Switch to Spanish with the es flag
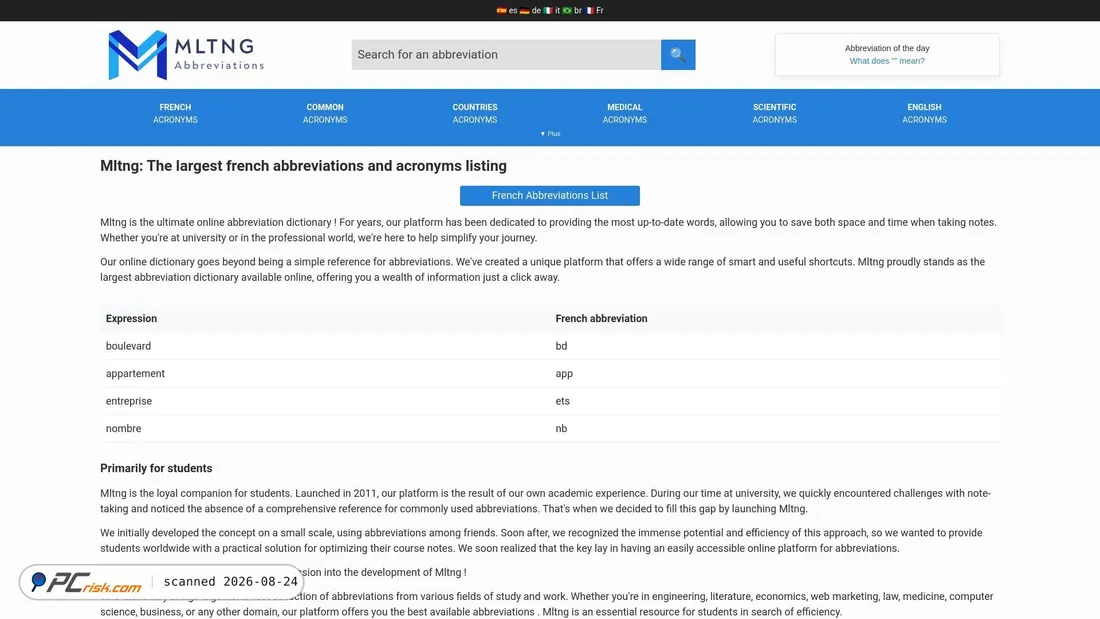The height and width of the screenshot is (619, 1100). [x=507, y=11]
